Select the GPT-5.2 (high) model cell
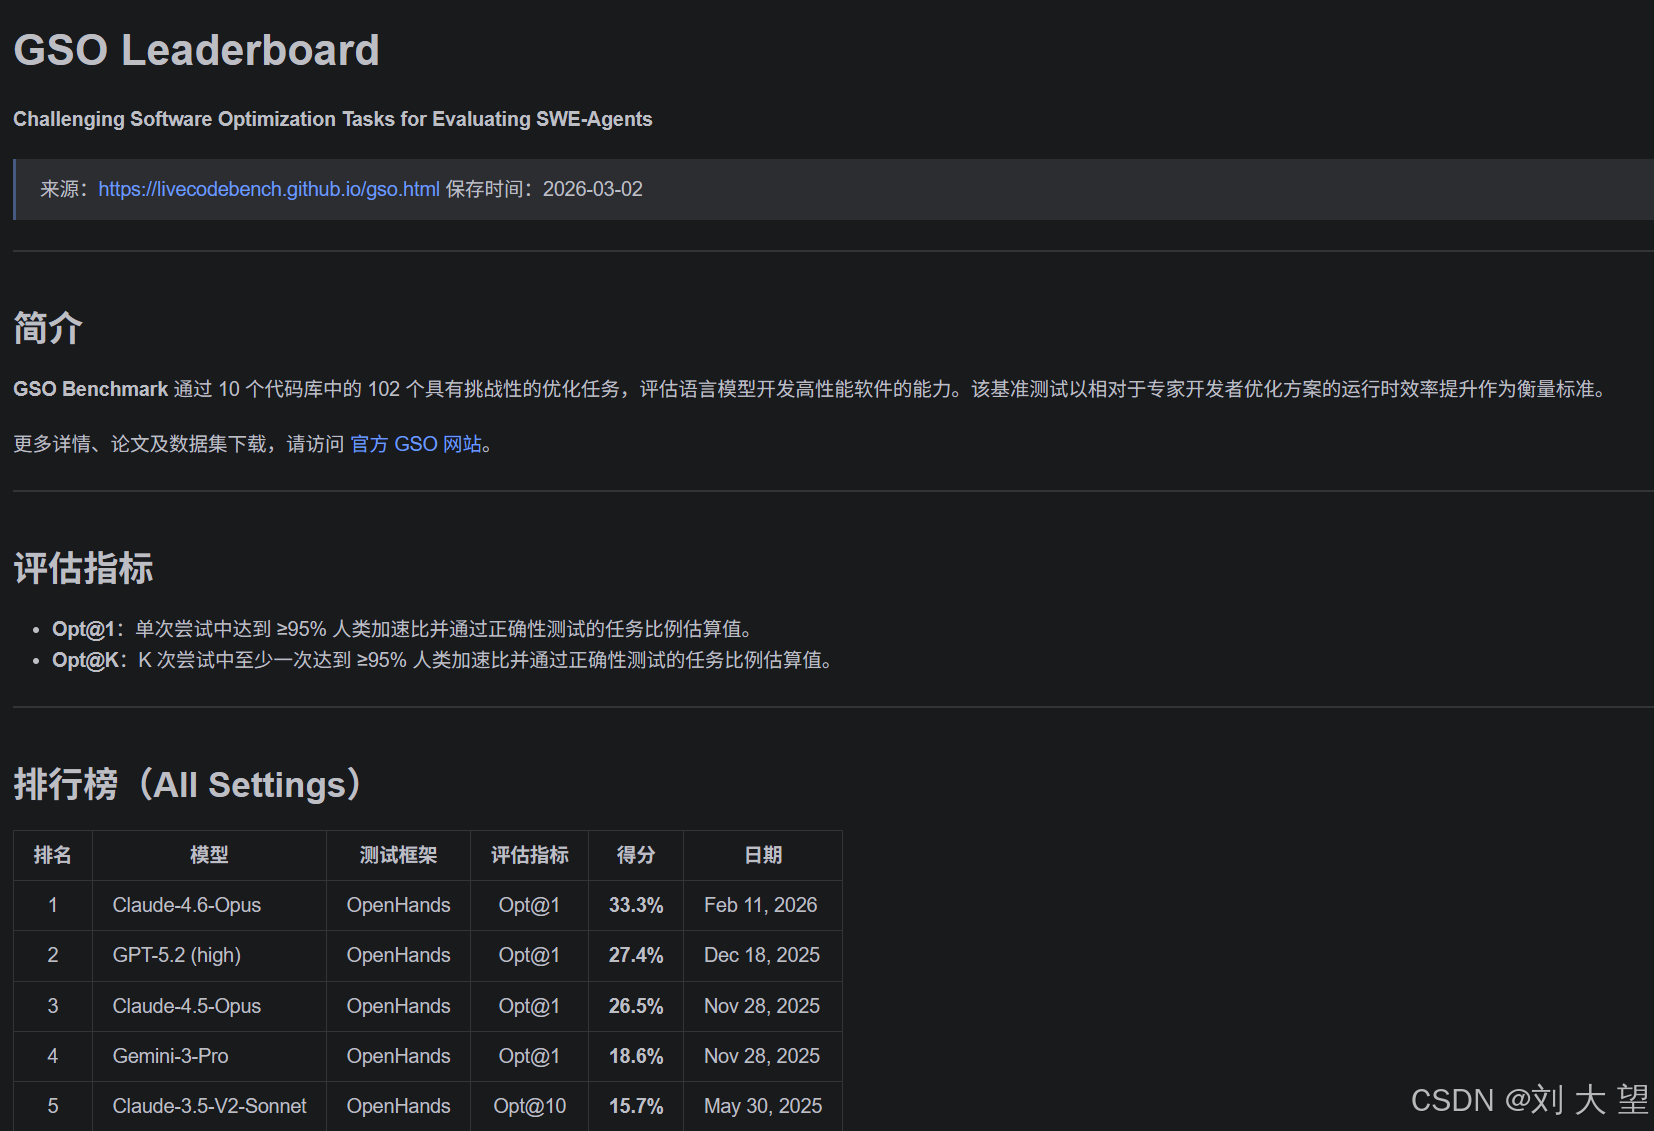 click(x=210, y=956)
